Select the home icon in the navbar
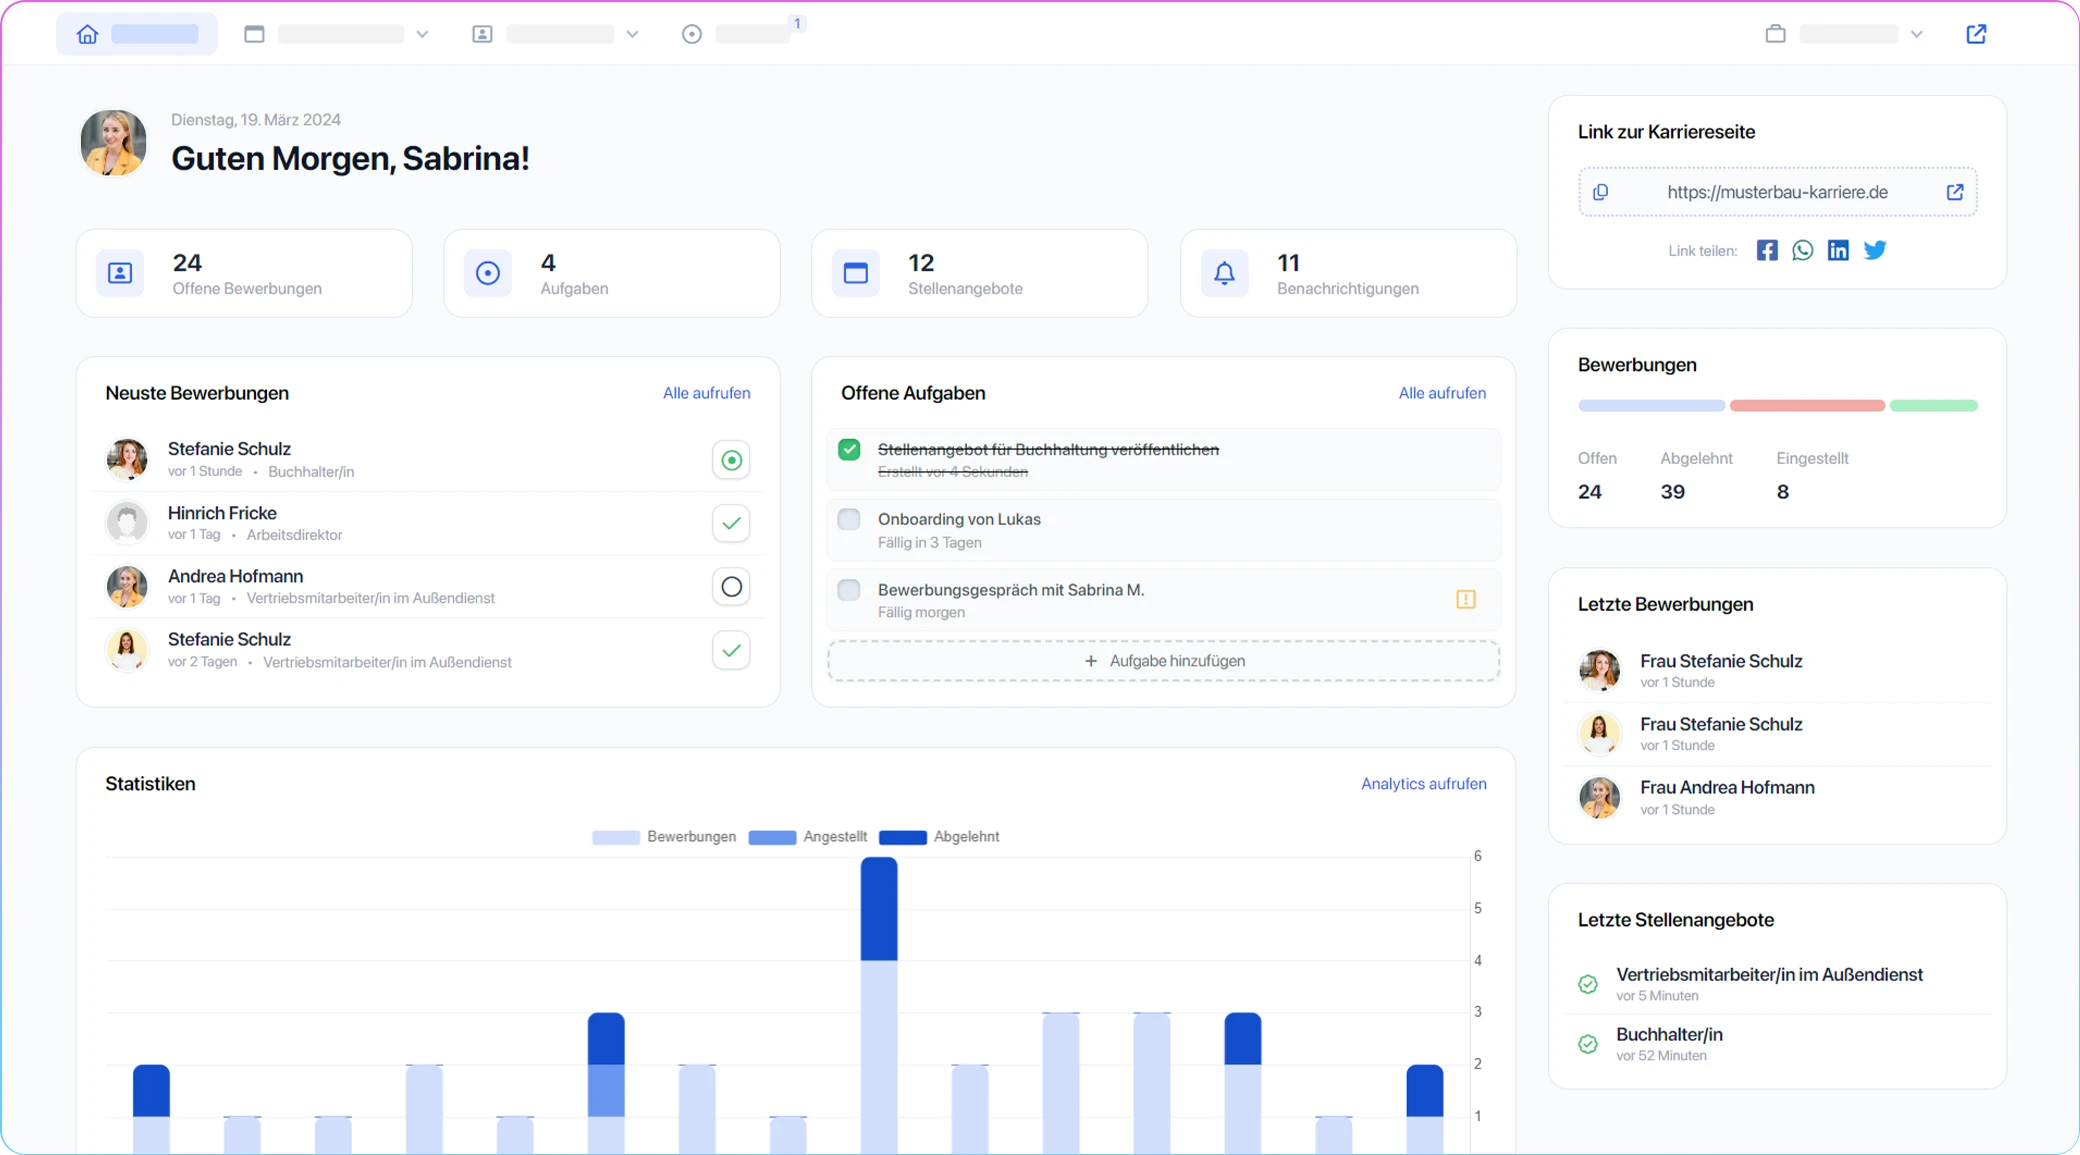 click(88, 33)
